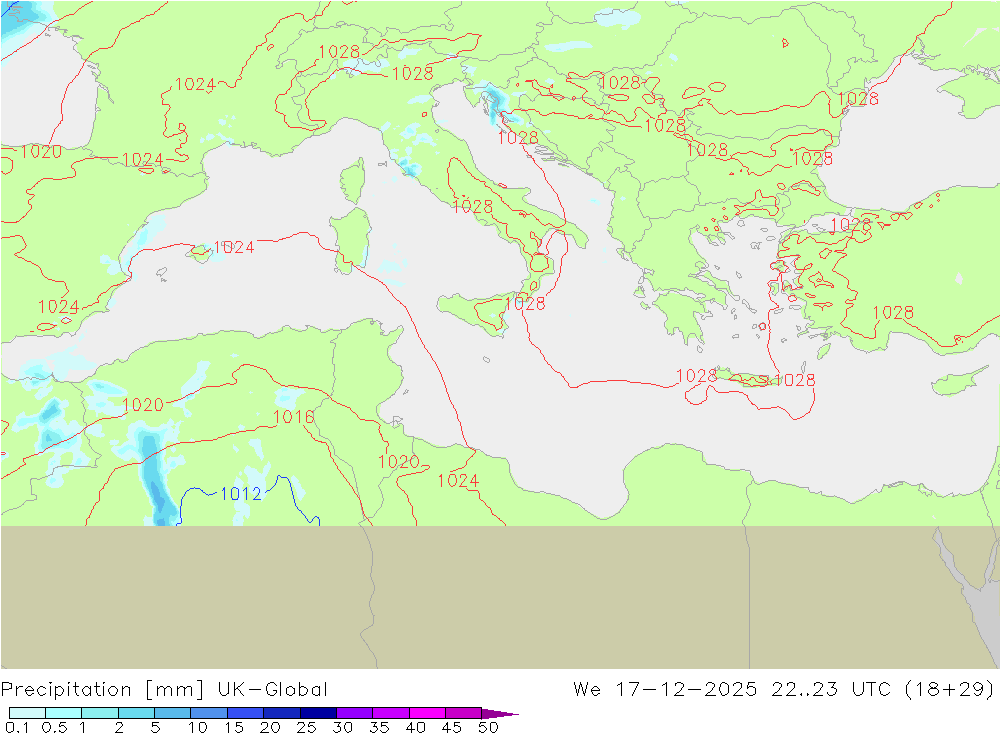This screenshot has width=1000, height=733.
Task: Click the legend value 10
Action: tap(198, 727)
